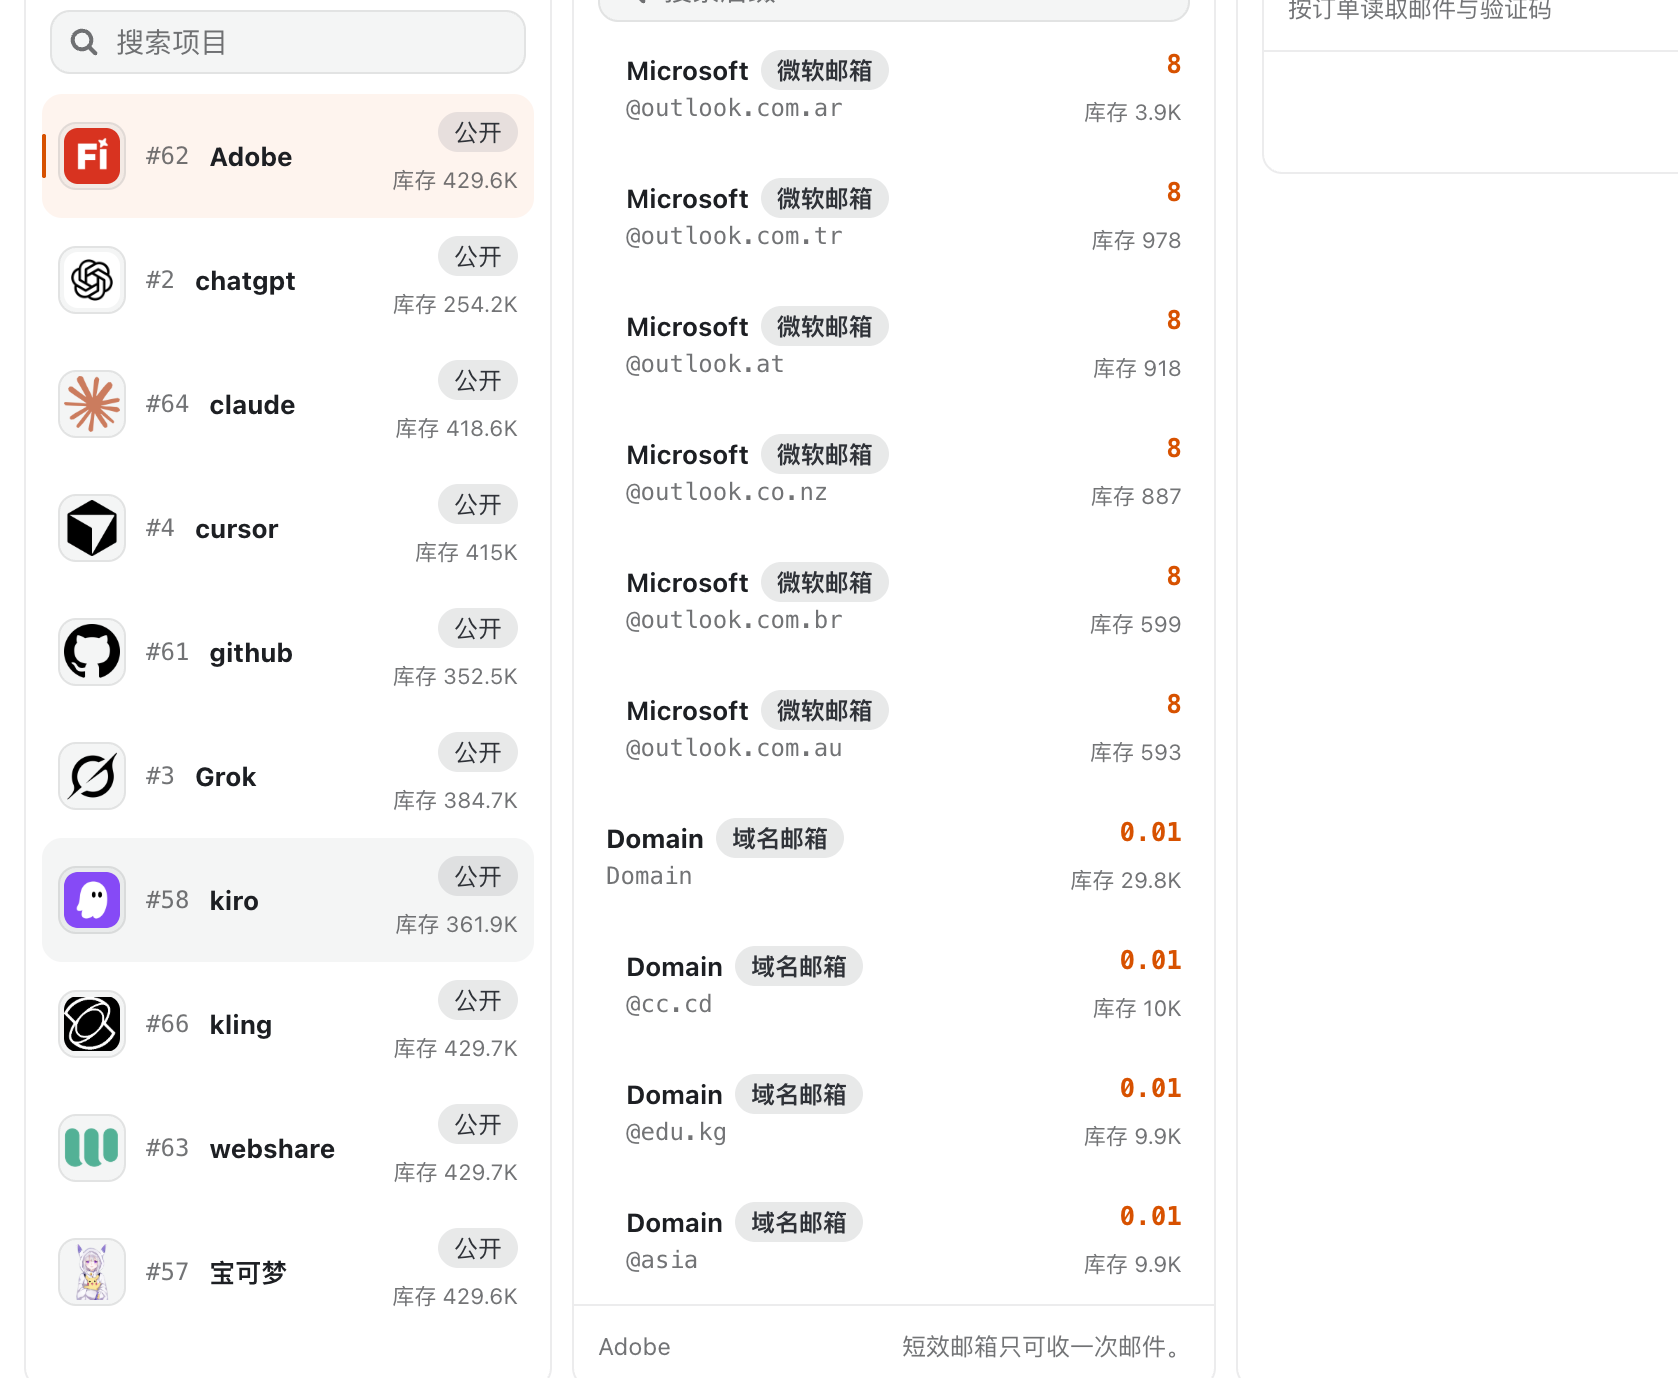Screen dimensions: 1678x1378
Task: Click 库存 361.9K under kiro
Action: pos(456,924)
